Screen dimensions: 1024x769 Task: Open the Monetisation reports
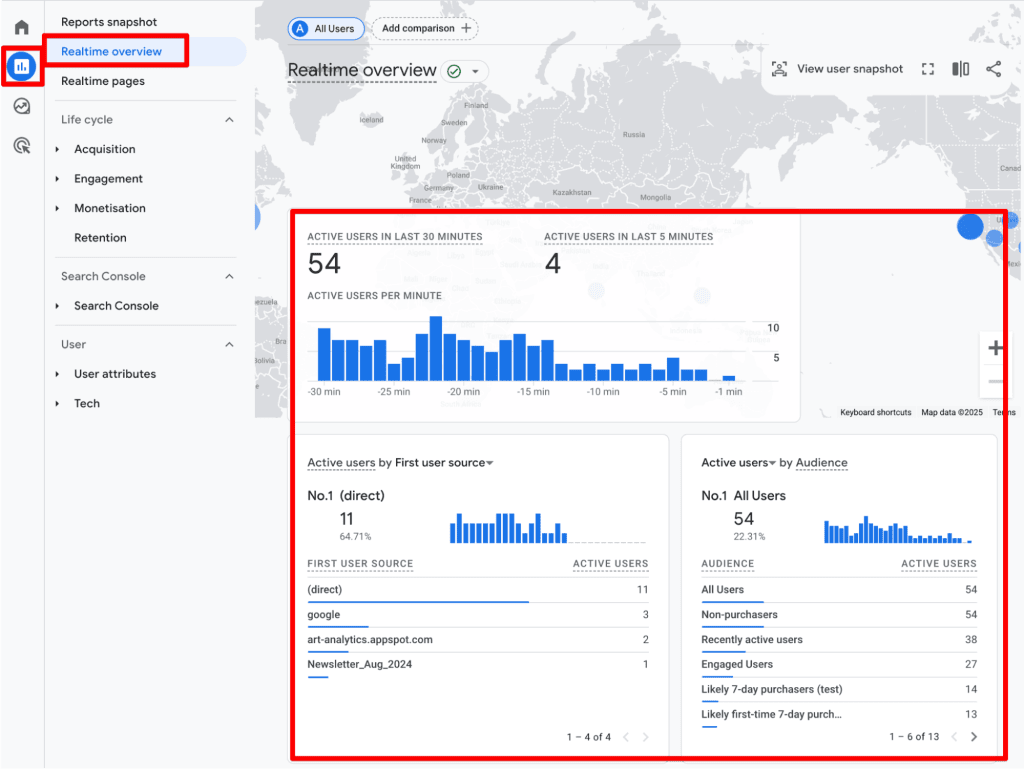(x=110, y=208)
